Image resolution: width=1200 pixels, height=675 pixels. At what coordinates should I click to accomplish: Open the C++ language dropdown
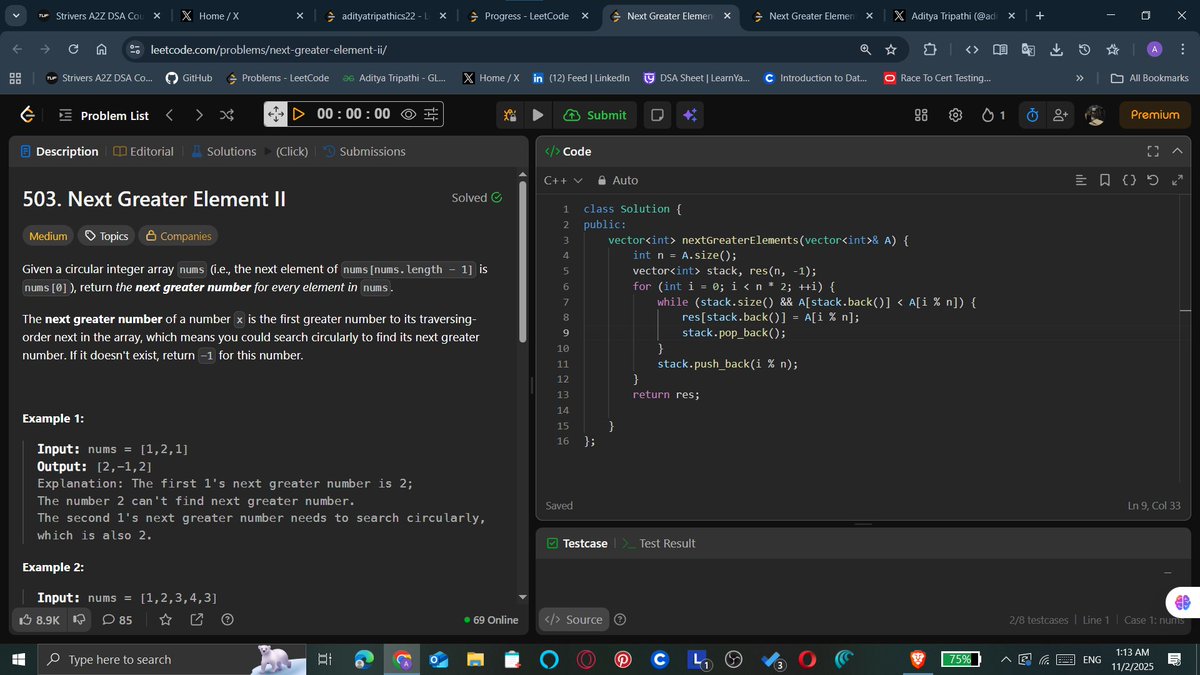(563, 180)
